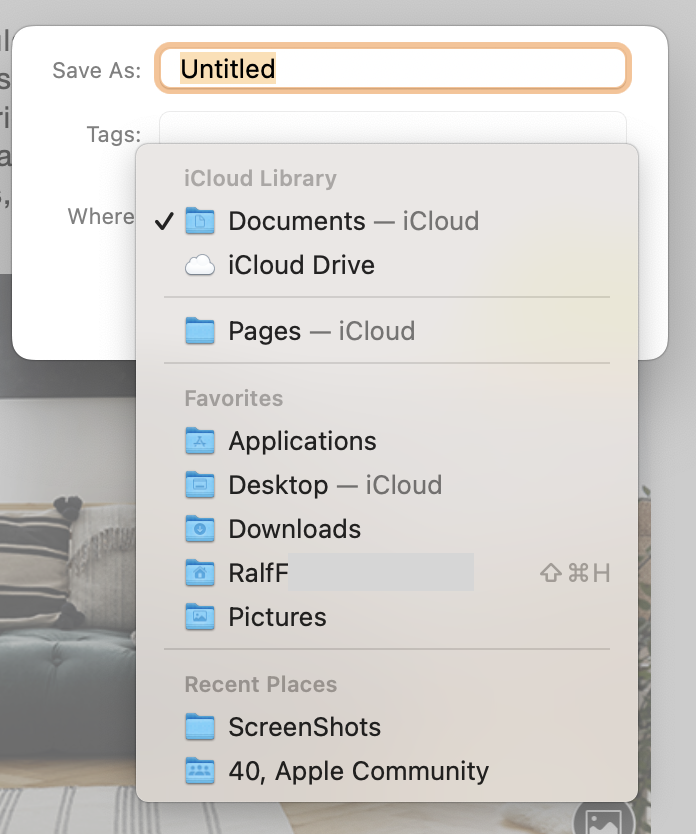Click the home folder icon
Screen dimensions: 696x834
click(x=200, y=573)
